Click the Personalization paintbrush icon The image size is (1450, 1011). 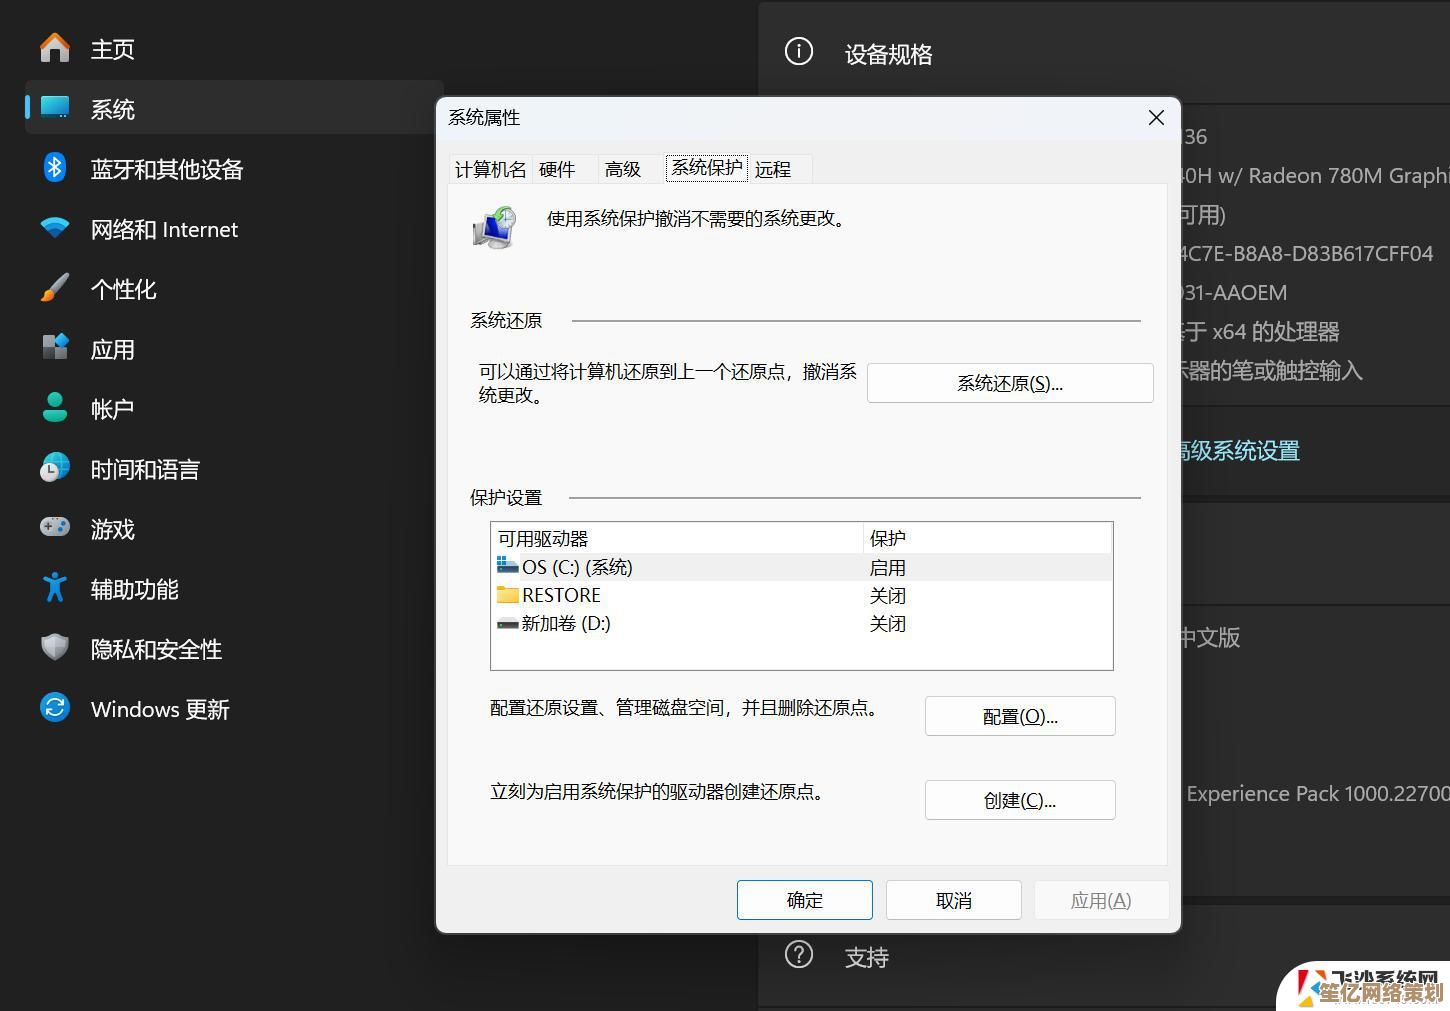click(55, 288)
